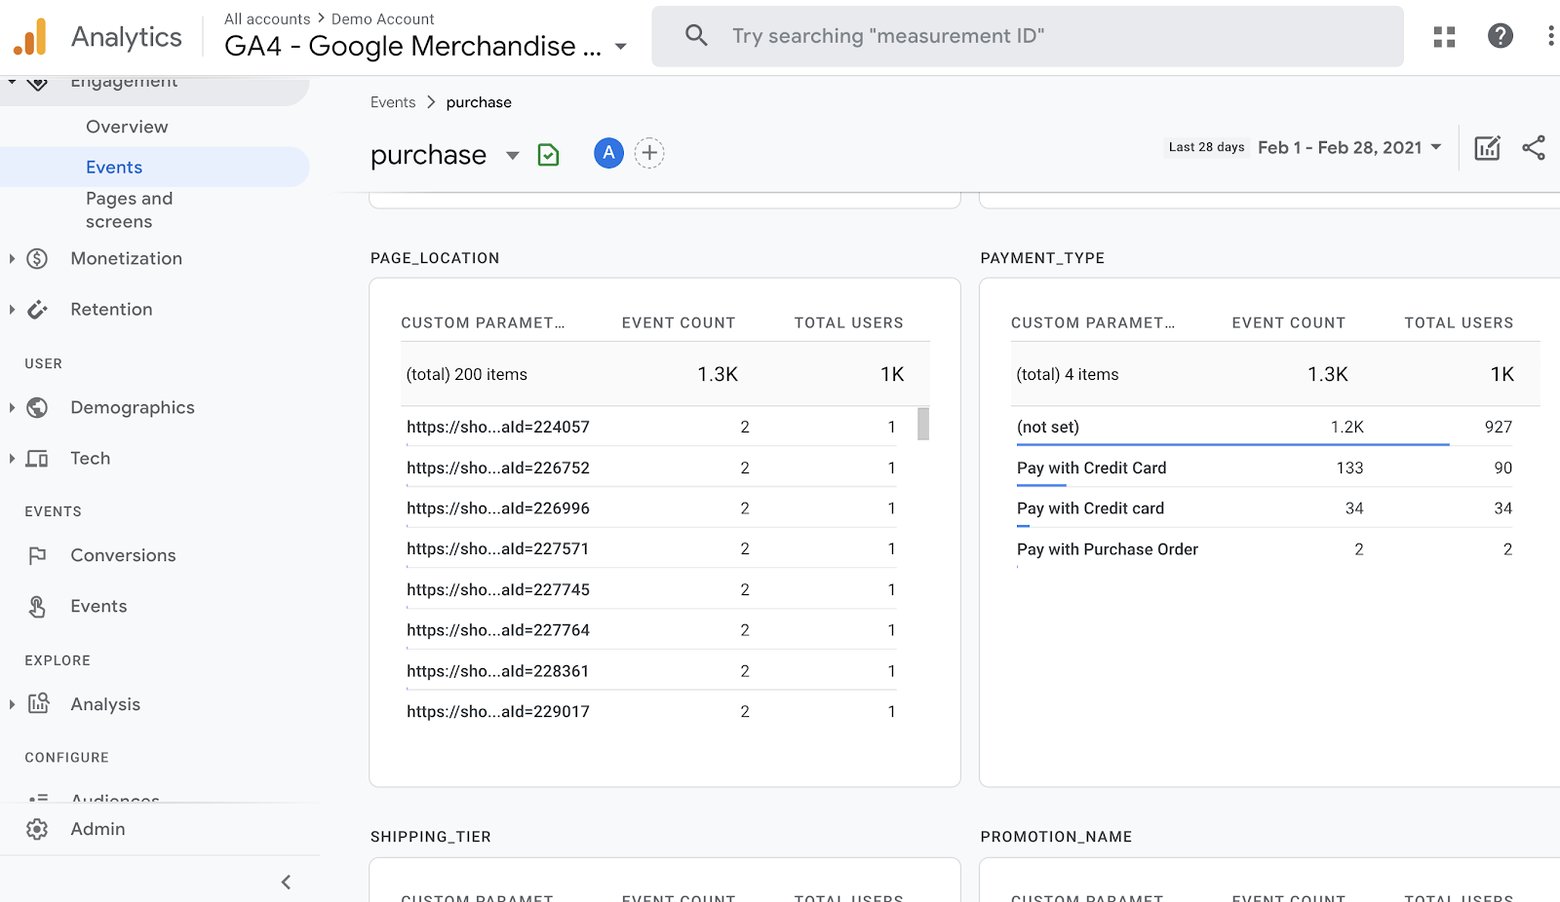The image size is (1560, 902).
Task: Select Pages and screens in the sidebar
Action: 129,210
